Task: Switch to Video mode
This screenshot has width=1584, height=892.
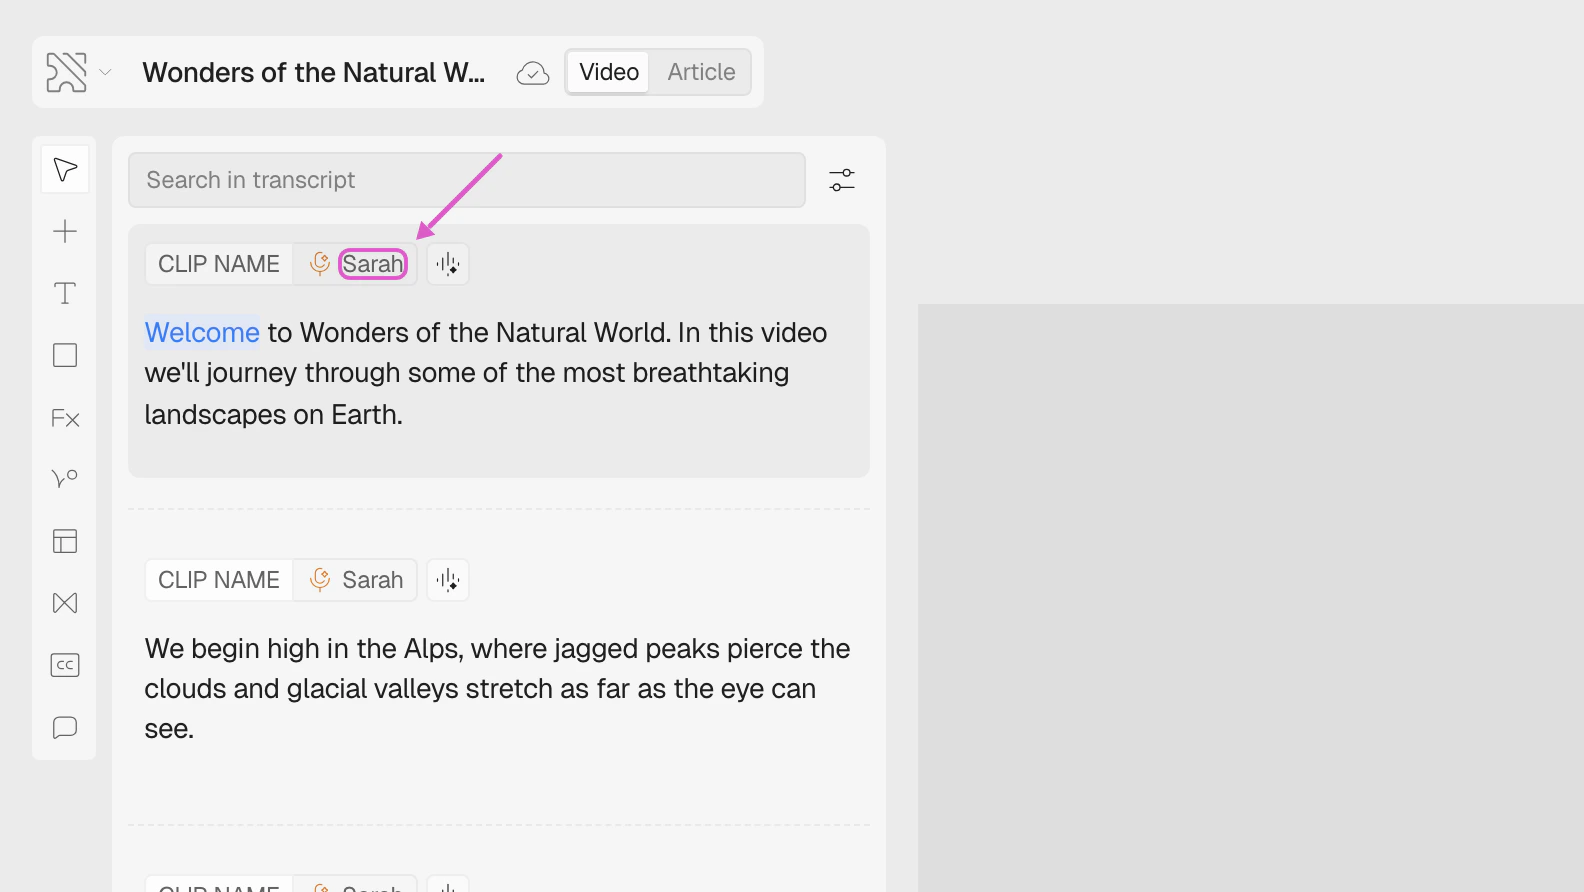Action: pos(609,72)
